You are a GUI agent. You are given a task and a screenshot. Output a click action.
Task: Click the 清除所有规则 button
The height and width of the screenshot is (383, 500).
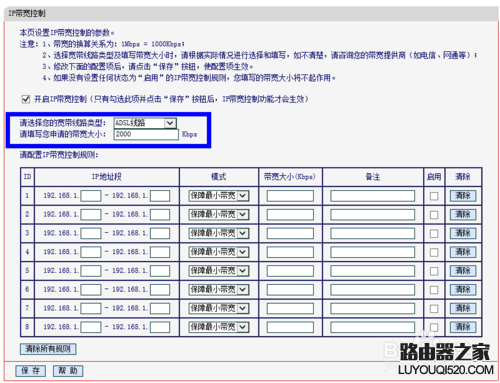(48, 349)
